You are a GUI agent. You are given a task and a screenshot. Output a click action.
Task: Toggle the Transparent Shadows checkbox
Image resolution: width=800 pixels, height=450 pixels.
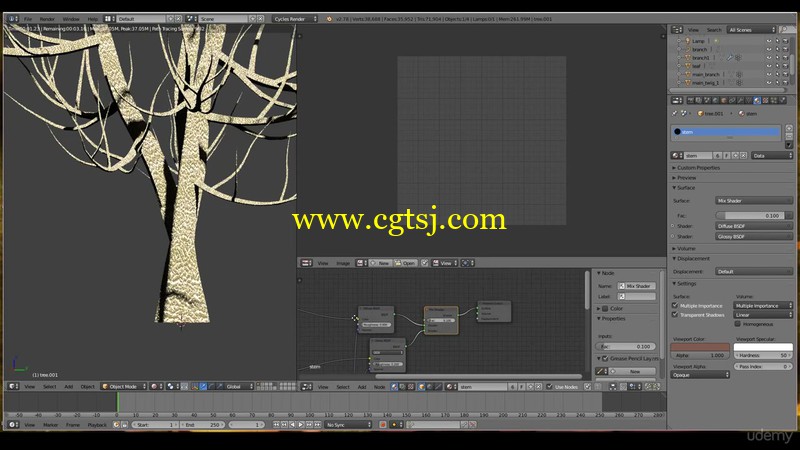[675, 314]
